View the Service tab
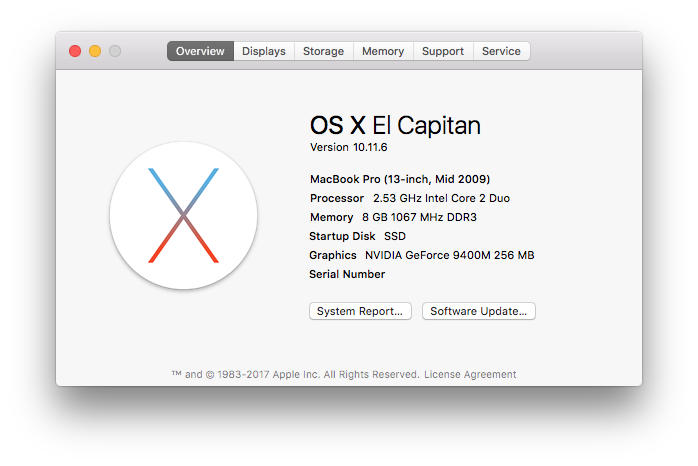The image size is (698, 466). click(x=501, y=51)
